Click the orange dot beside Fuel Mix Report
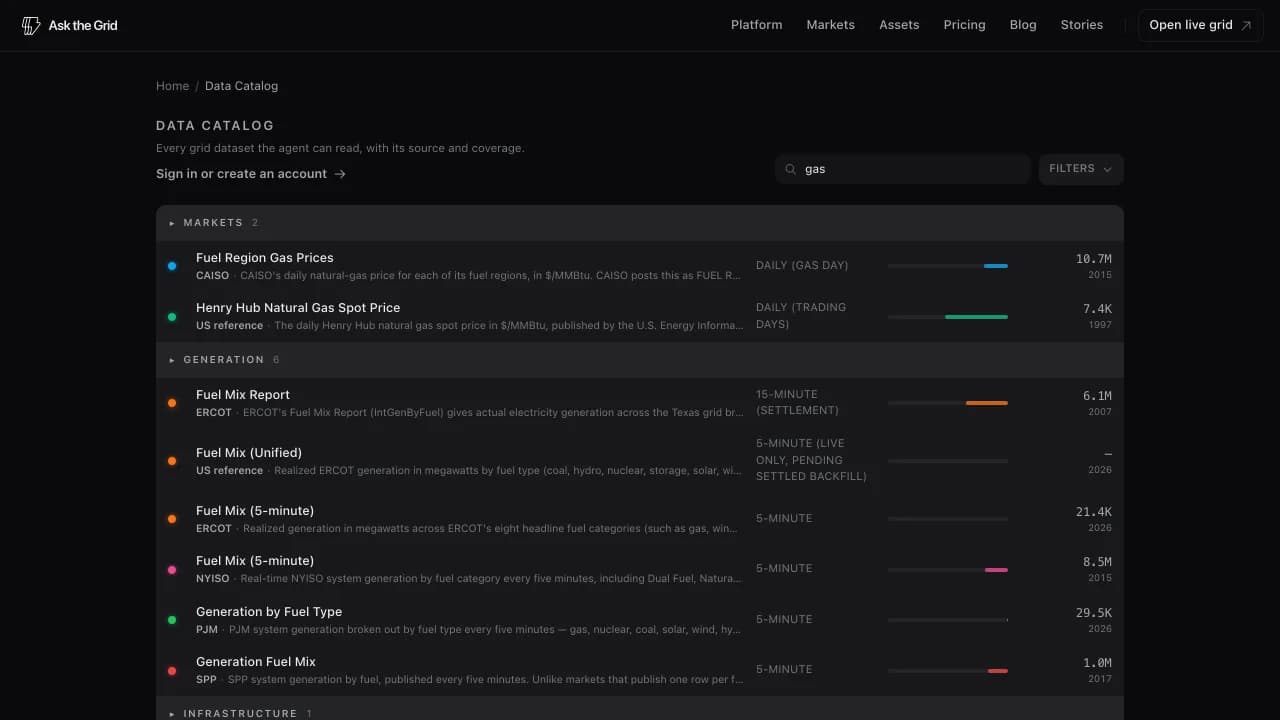The image size is (1280, 720). point(172,403)
